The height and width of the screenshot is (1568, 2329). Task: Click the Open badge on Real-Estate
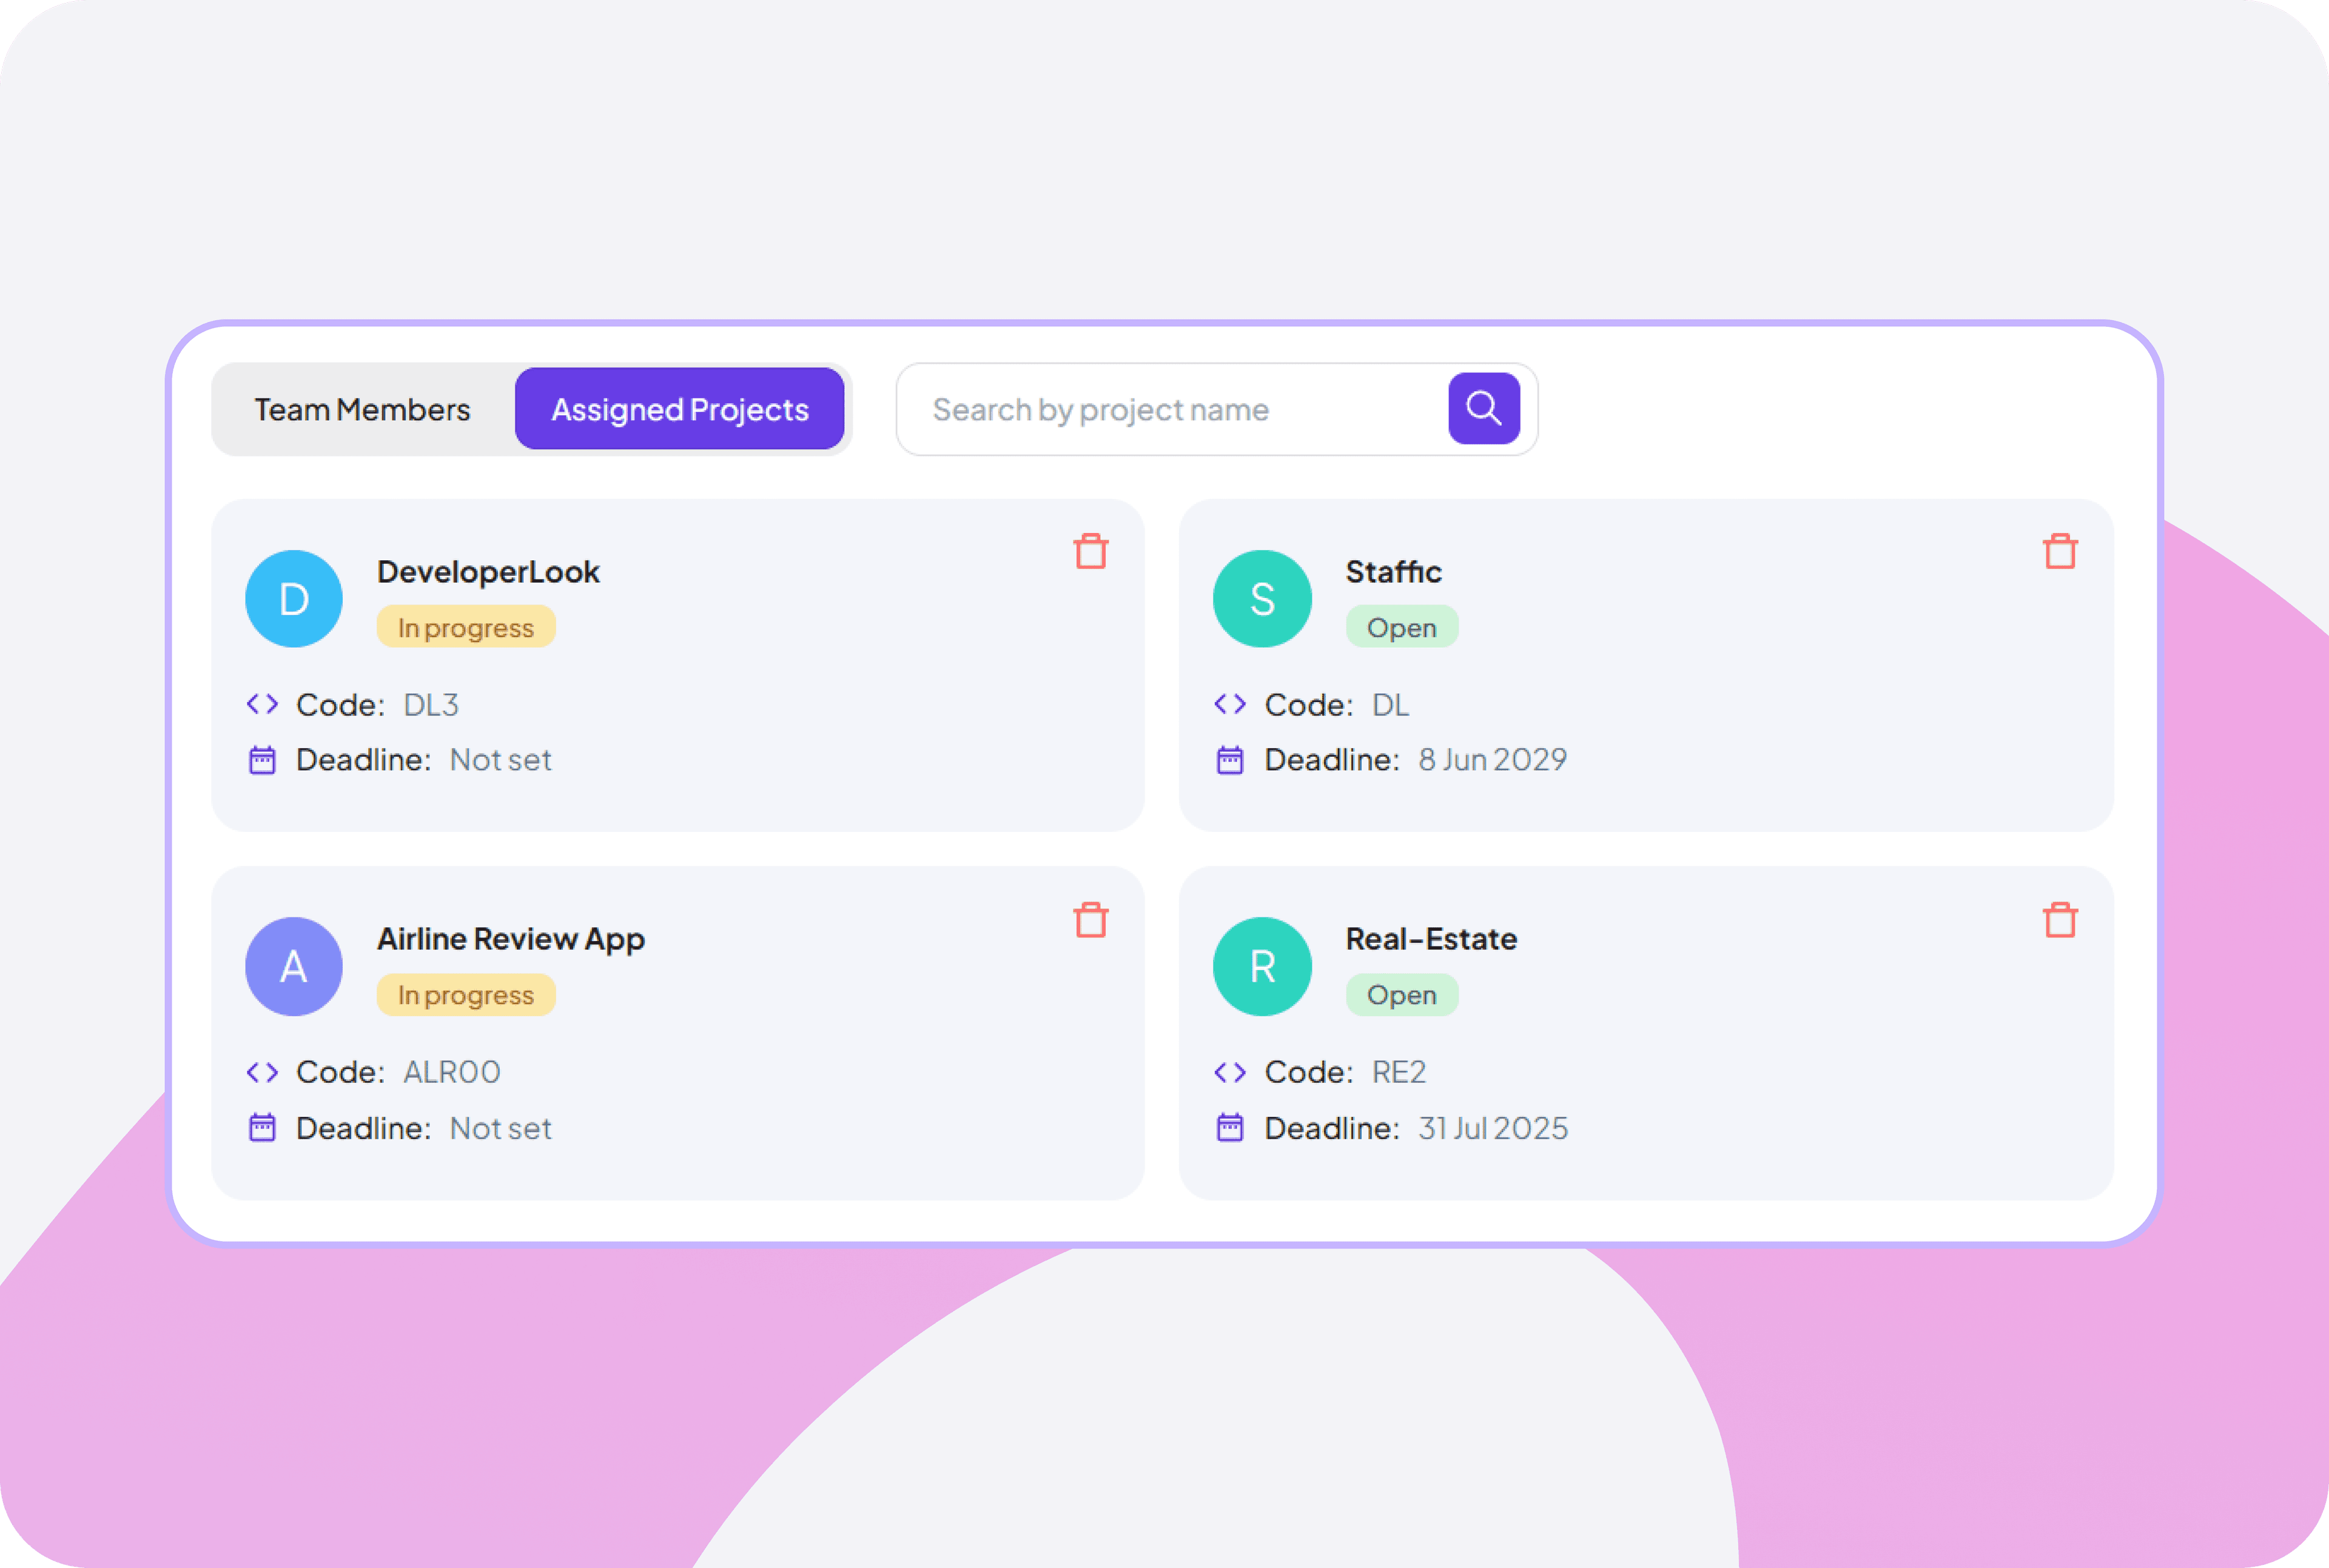tap(1402, 994)
